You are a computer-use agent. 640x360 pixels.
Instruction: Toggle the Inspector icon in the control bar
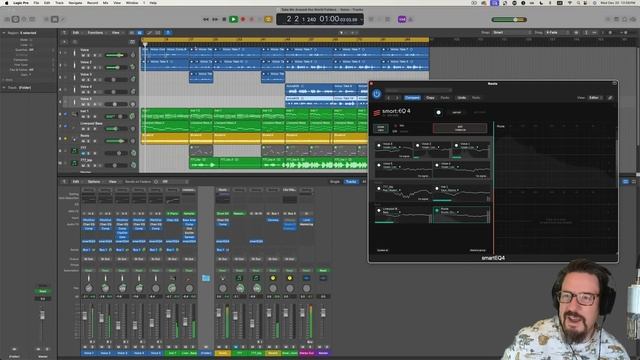[16, 19]
